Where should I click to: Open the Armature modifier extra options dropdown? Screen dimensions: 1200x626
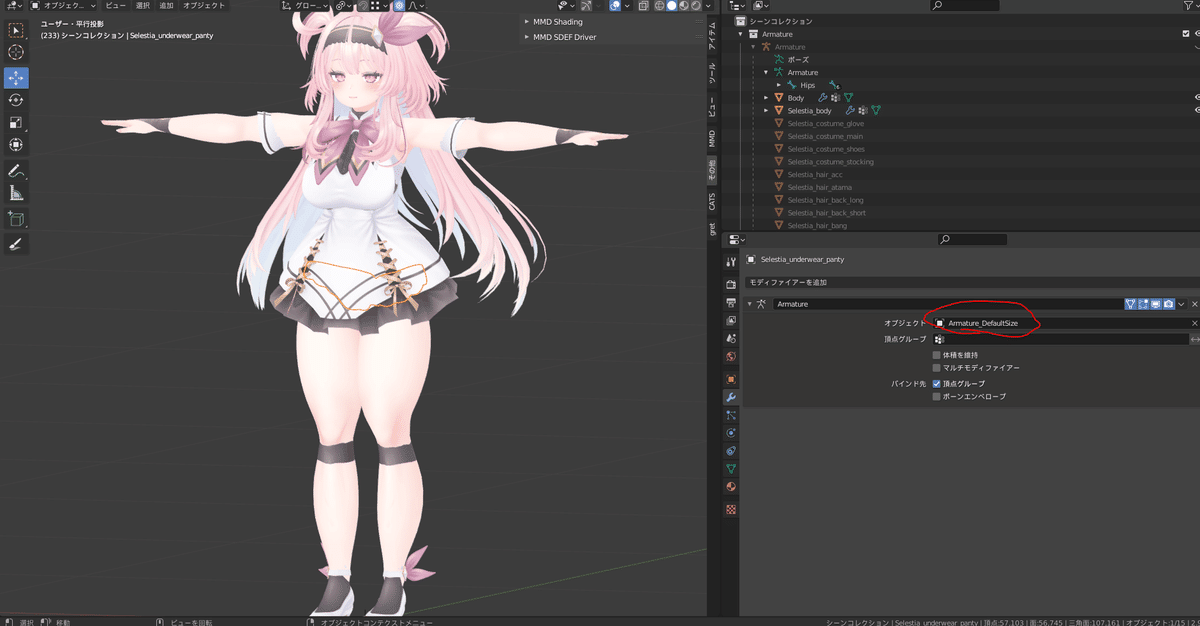coord(1181,304)
